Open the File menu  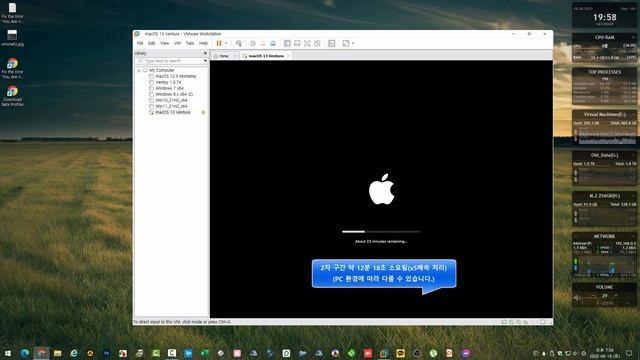click(x=140, y=43)
